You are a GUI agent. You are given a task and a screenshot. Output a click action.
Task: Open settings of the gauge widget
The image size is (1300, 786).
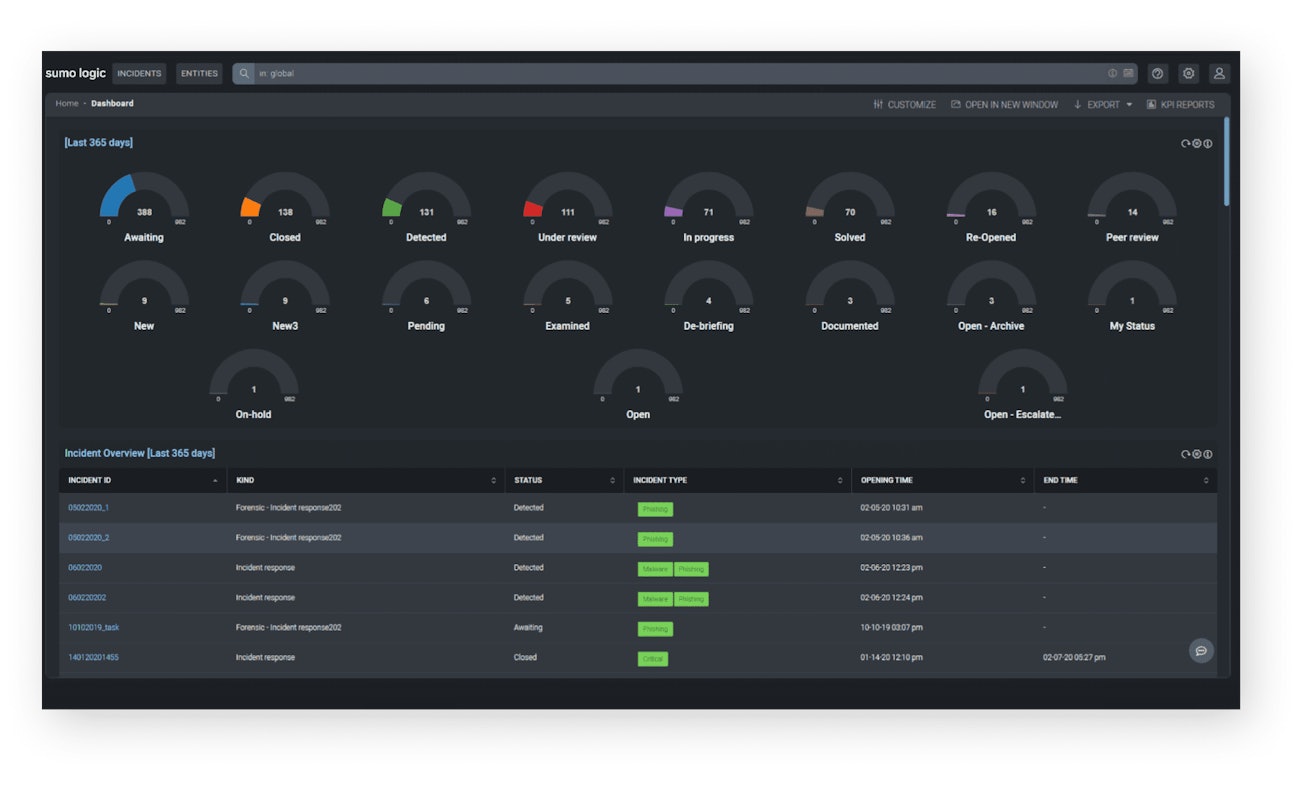click(x=1196, y=144)
